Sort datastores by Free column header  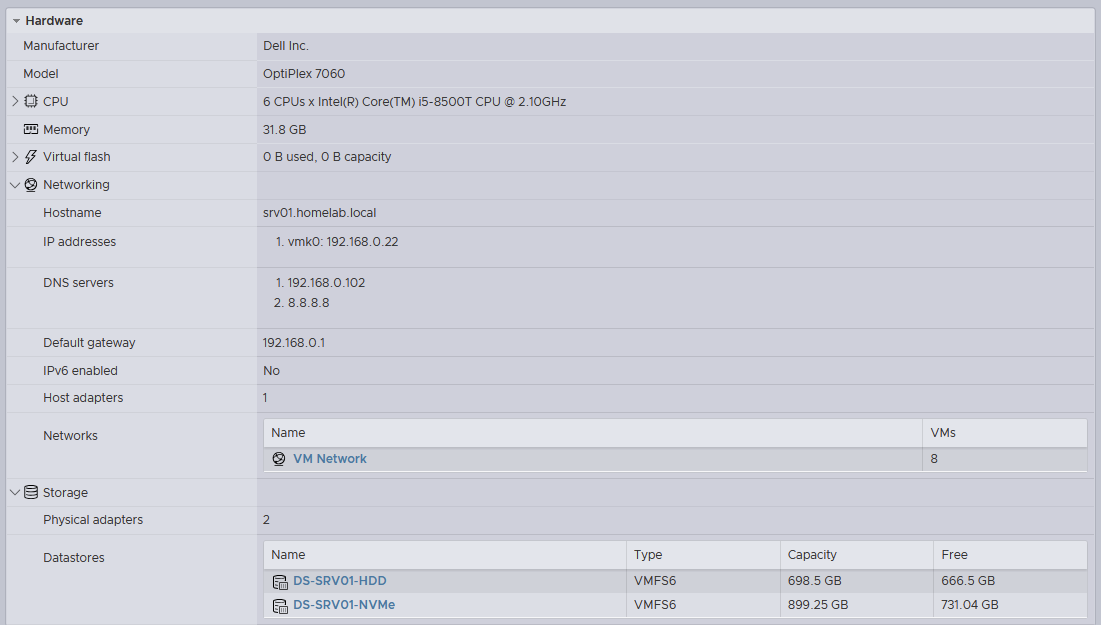click(954, 555)
